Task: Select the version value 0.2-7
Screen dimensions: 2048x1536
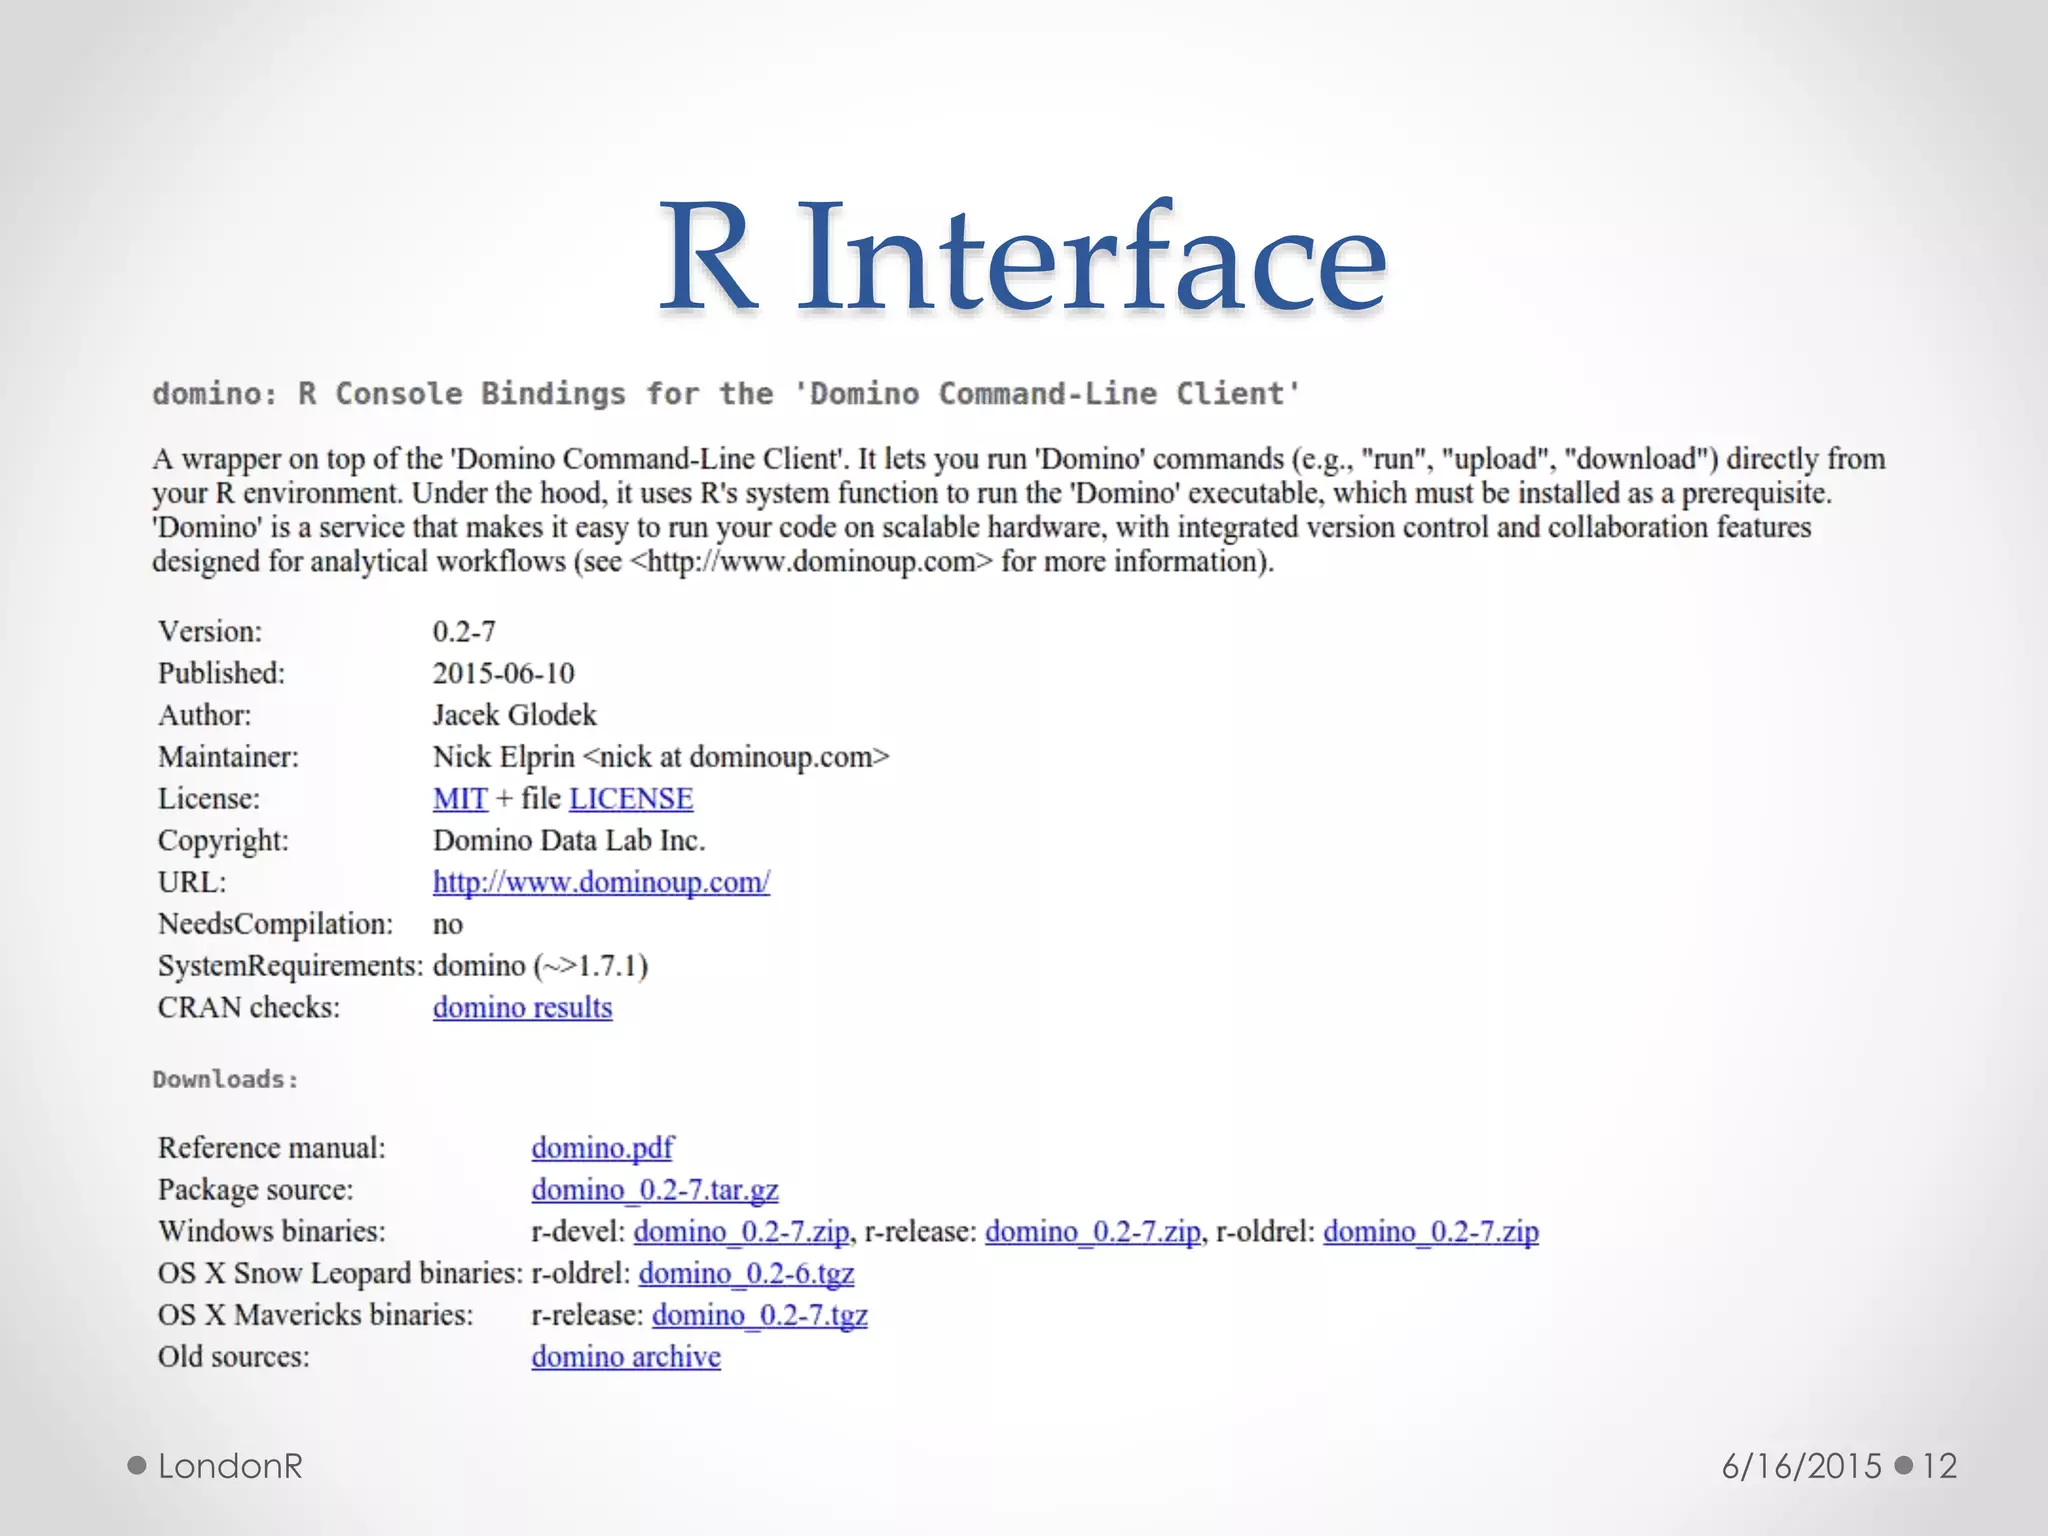Action: [464, 632]
